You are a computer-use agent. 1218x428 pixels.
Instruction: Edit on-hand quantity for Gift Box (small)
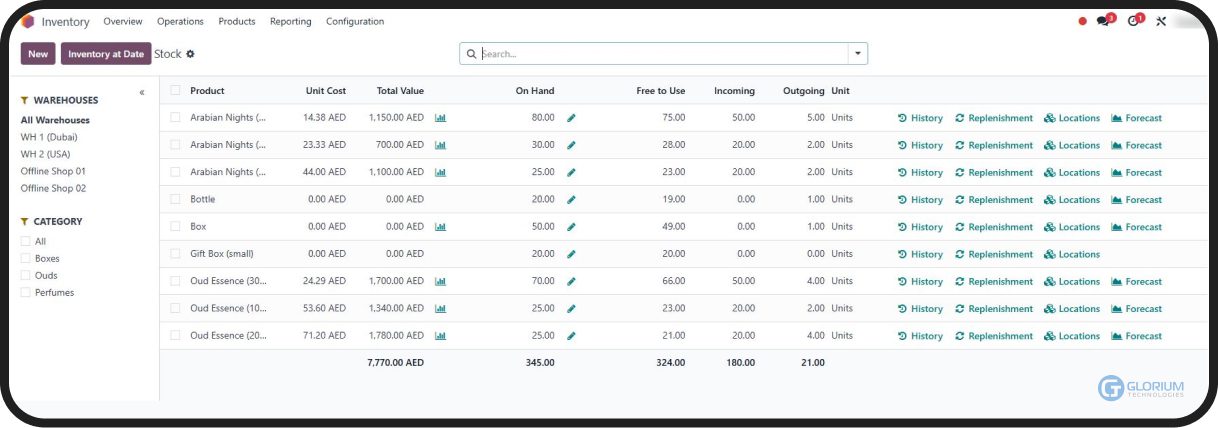point(571,254)
